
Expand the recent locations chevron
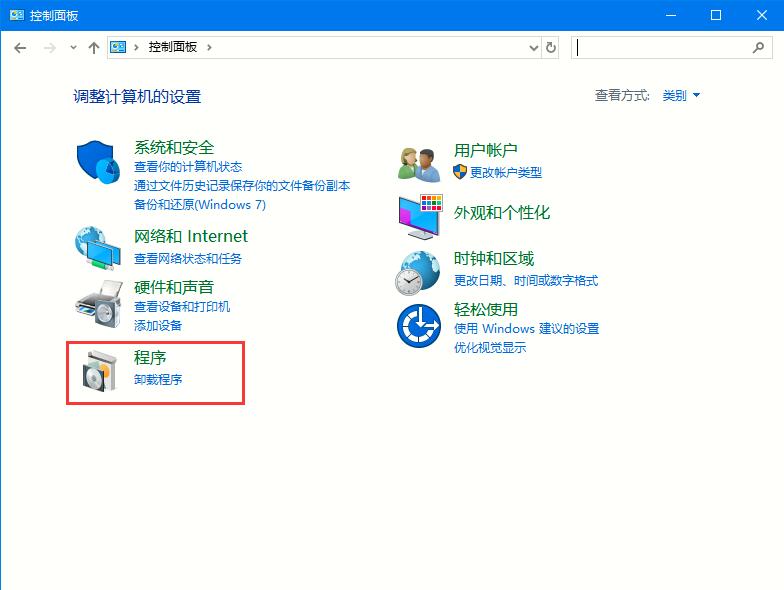(73, 48)
